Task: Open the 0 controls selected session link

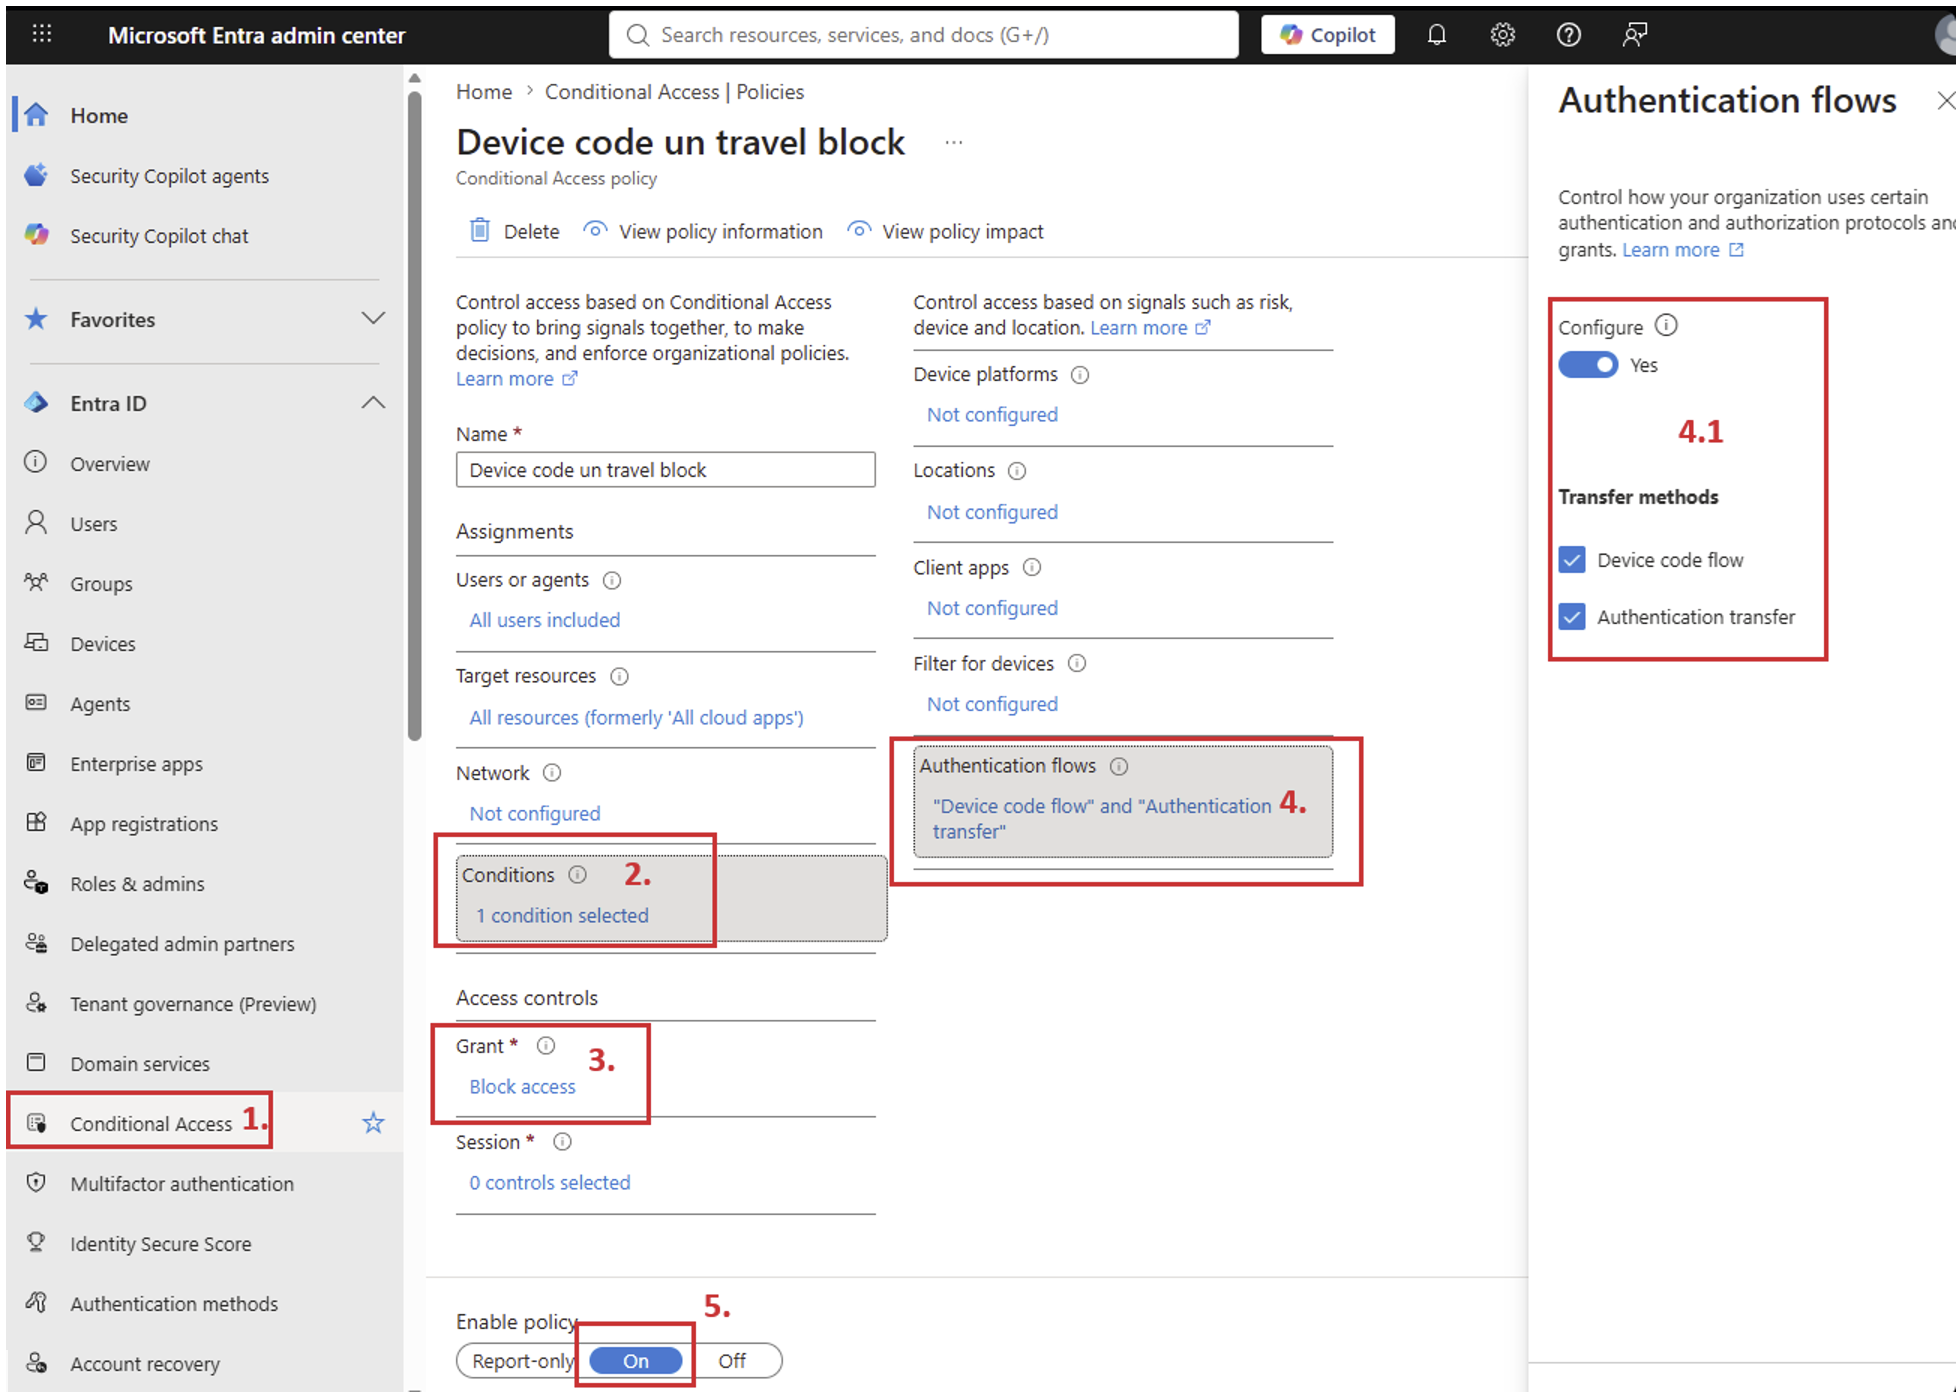Action: pyautogui.click(x=550, y=1183)
